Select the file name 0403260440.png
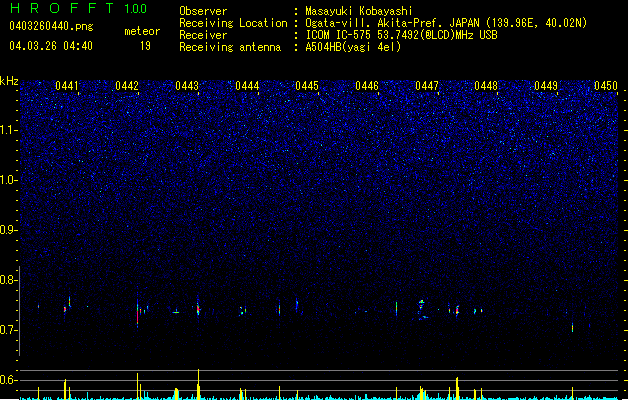 pos(51,26)
